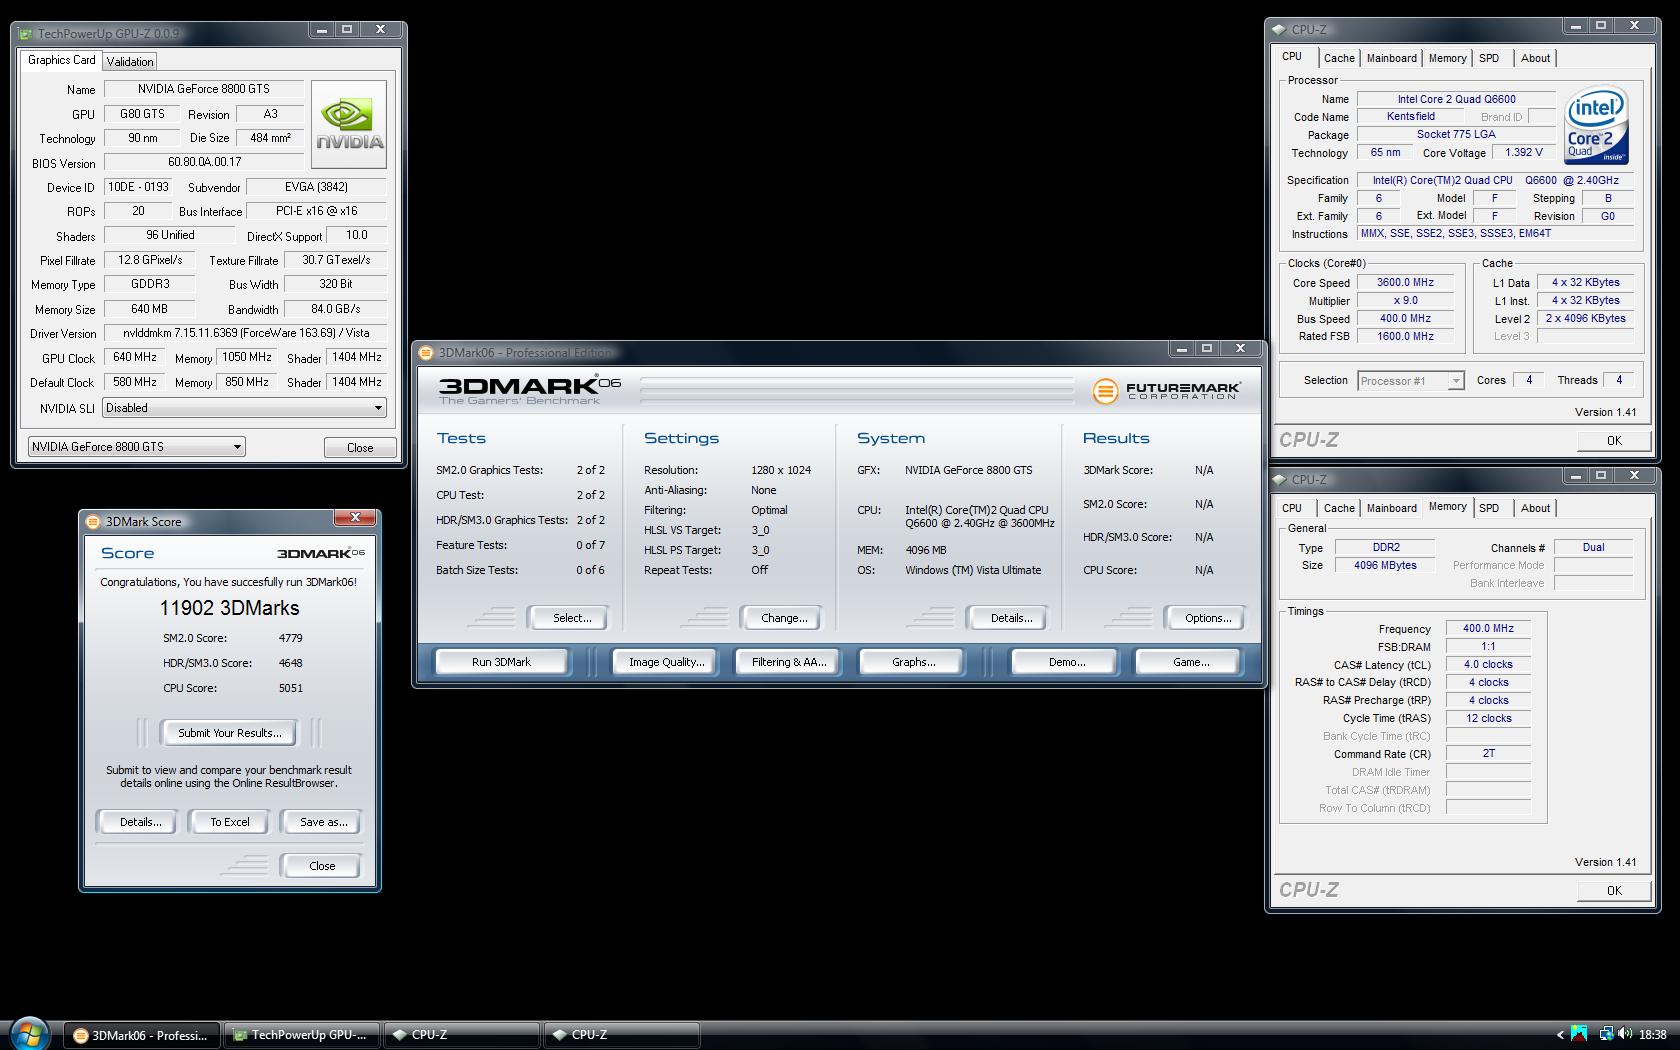1680x1050 pixels.
Task: Switch to TechPowerUp GPU-Z taskbar item
Action: pyautogui.click(x=302, y=1035)
